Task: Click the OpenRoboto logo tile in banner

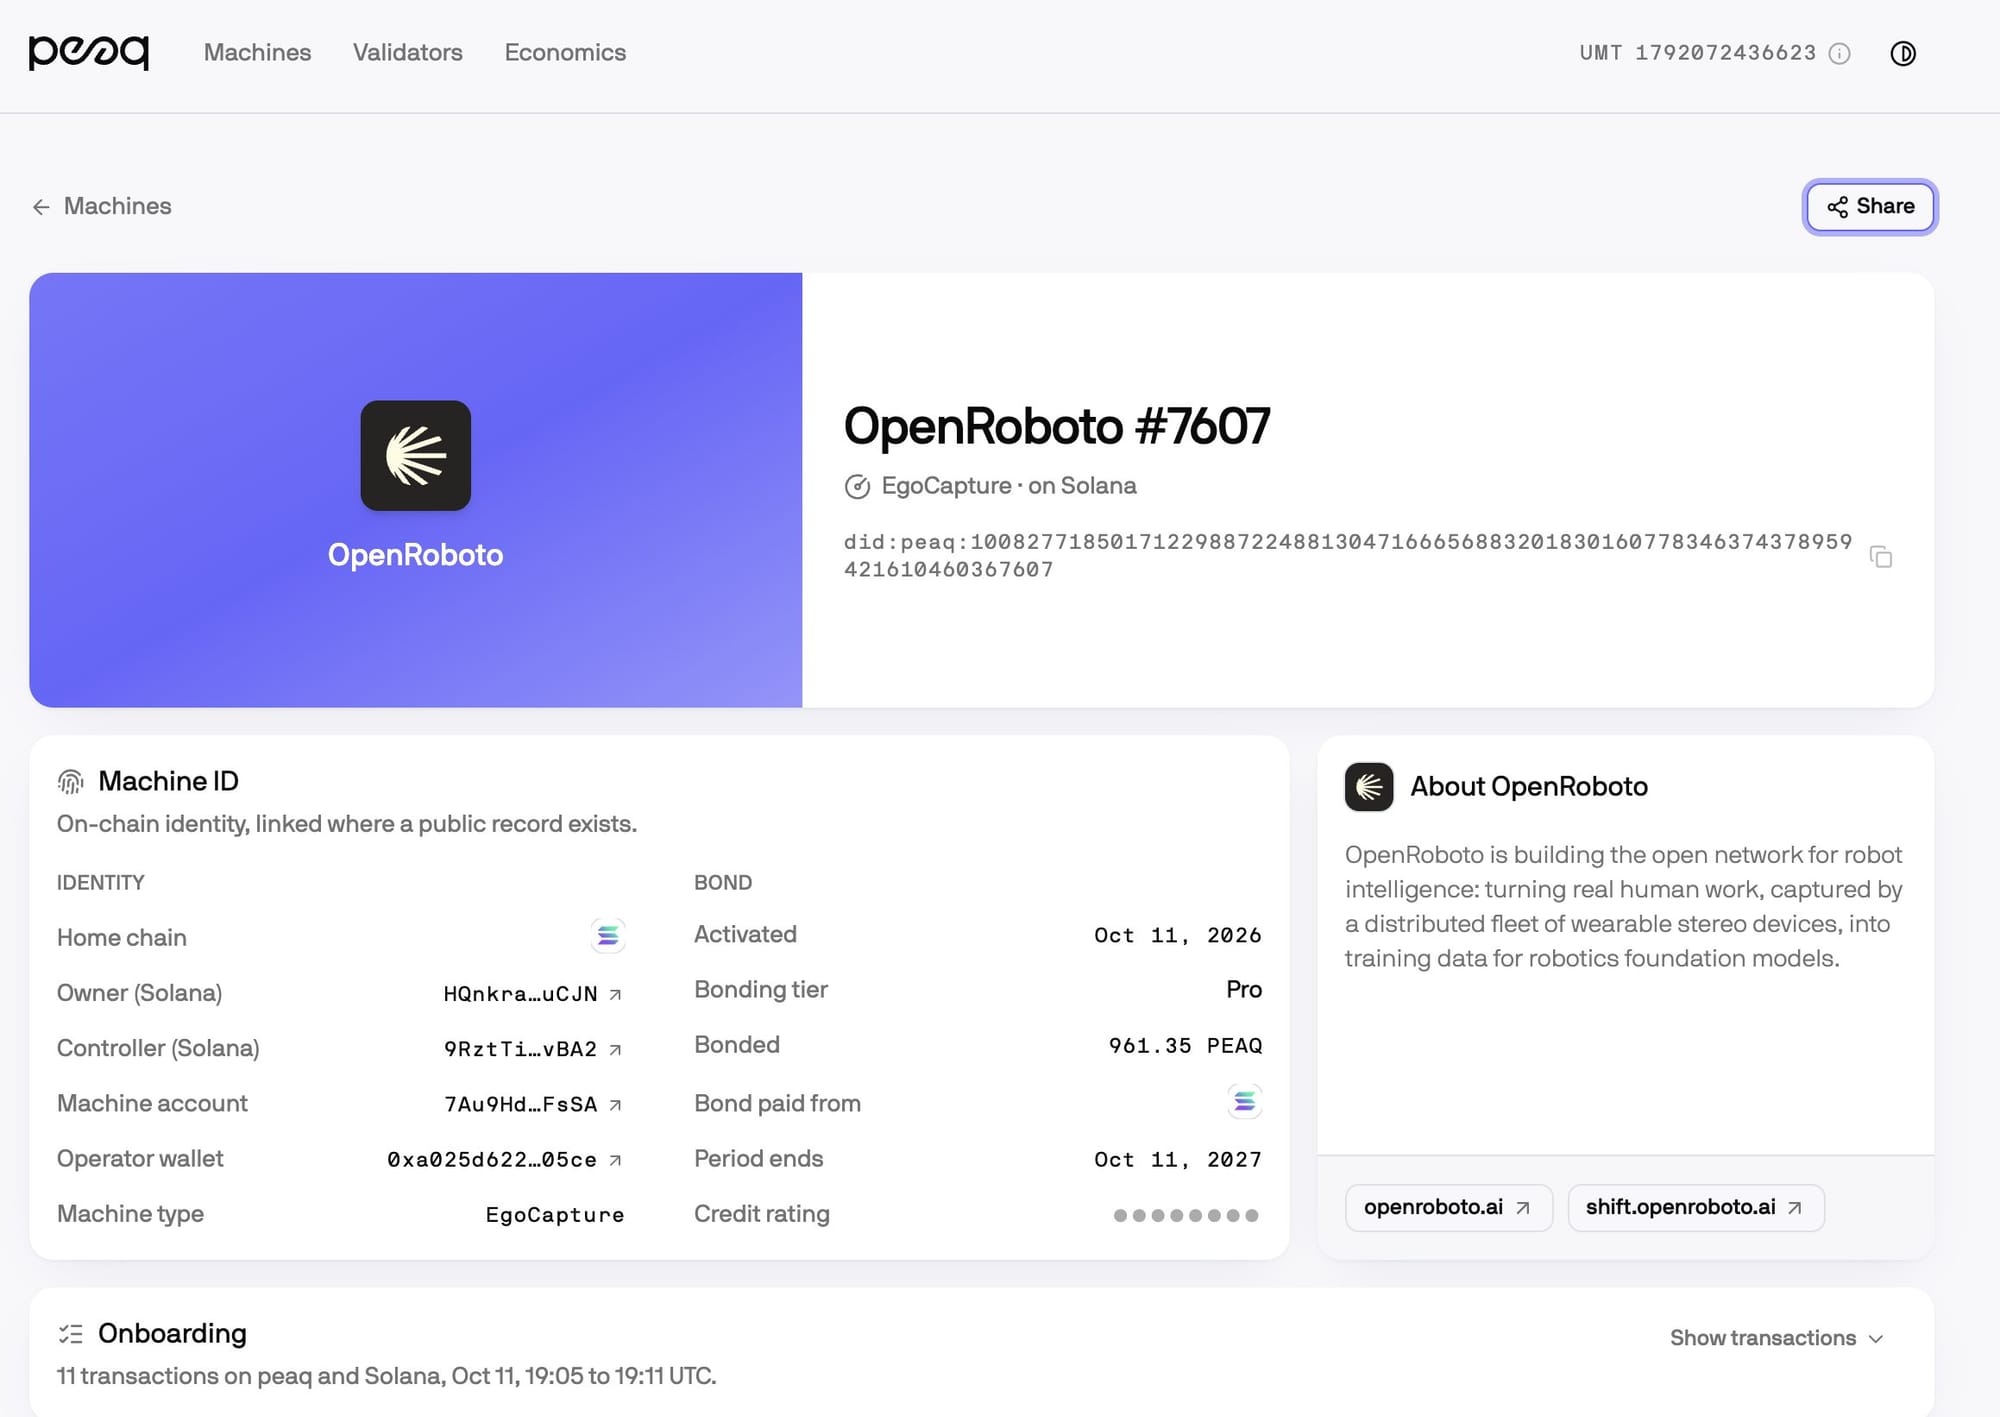Action: click(416, 456)
